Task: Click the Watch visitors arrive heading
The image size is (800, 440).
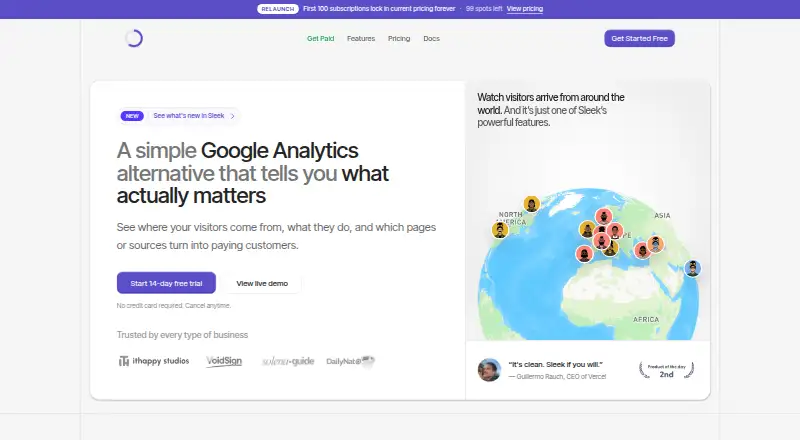Action: pyautogui.click(x=551, y=110)
